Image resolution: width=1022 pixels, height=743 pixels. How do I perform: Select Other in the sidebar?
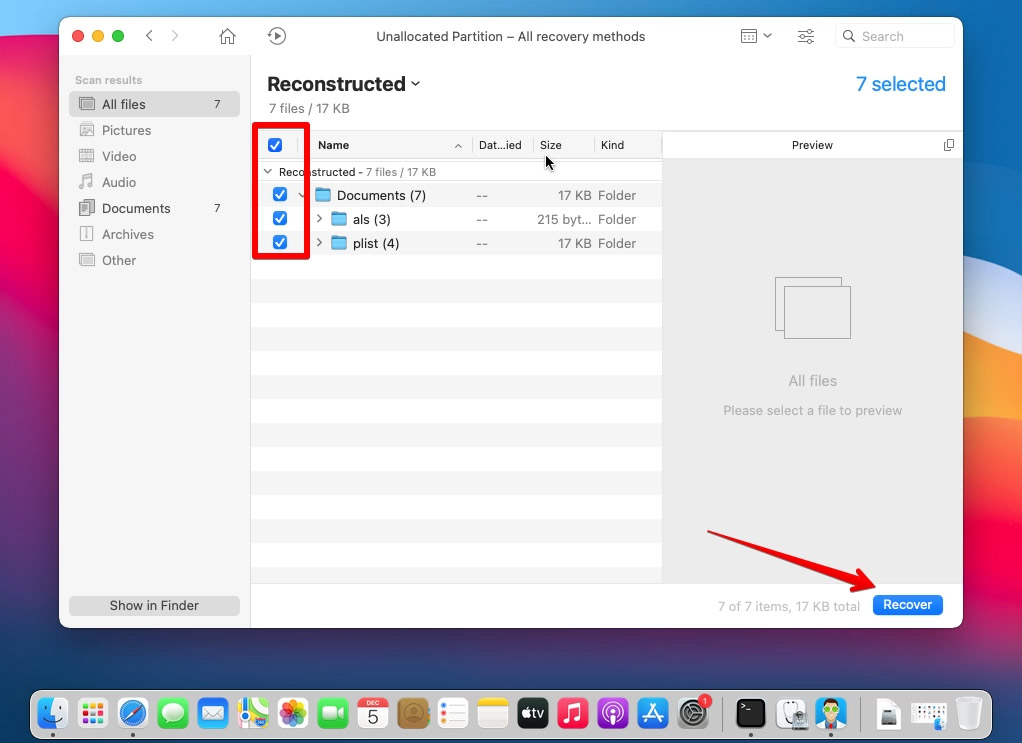154,261
